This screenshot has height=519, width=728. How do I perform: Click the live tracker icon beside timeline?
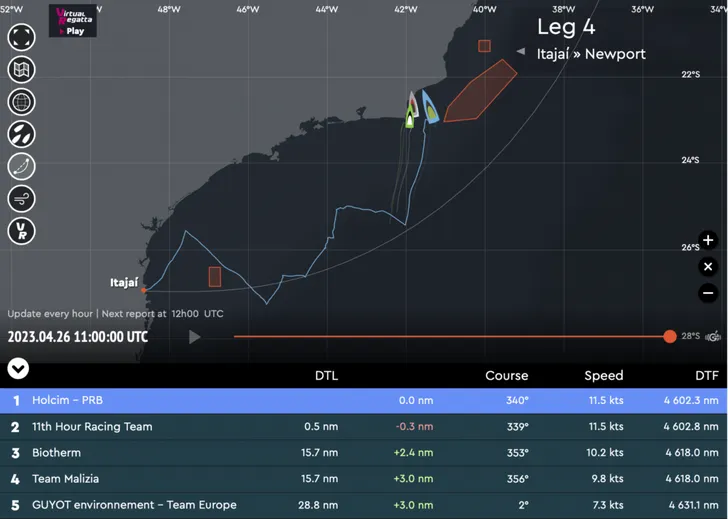click(x=713, y=337)
